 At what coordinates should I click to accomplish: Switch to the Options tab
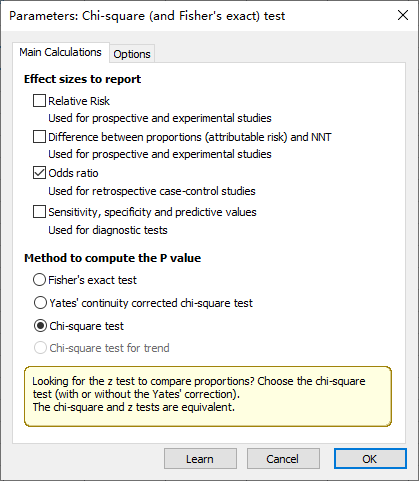(x=132, y=54)
